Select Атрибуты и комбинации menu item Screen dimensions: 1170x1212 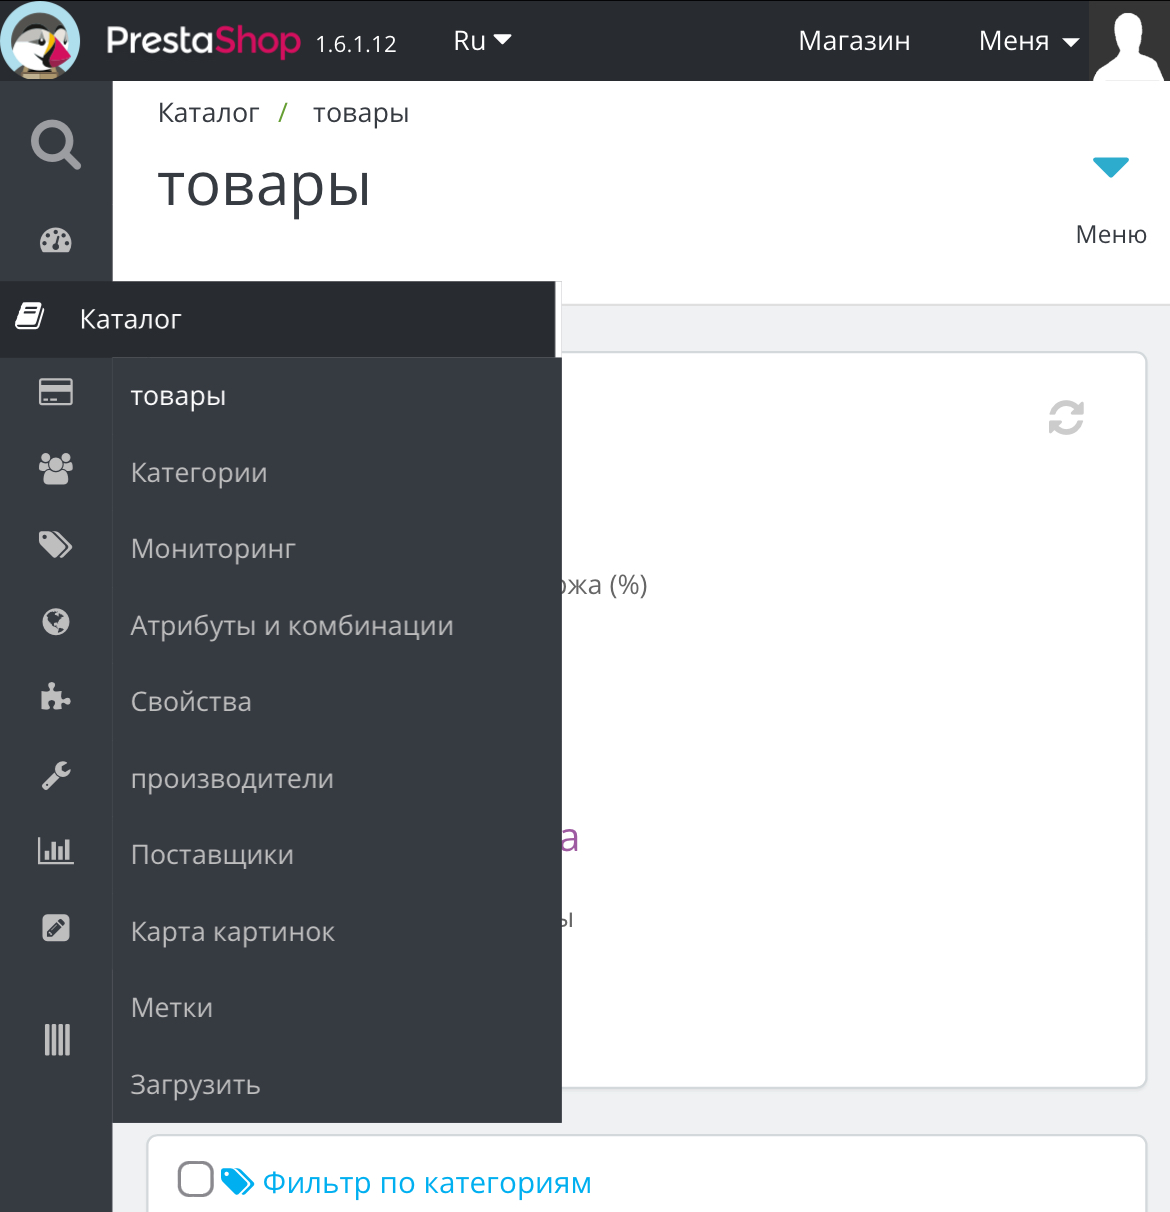point(292,626)
